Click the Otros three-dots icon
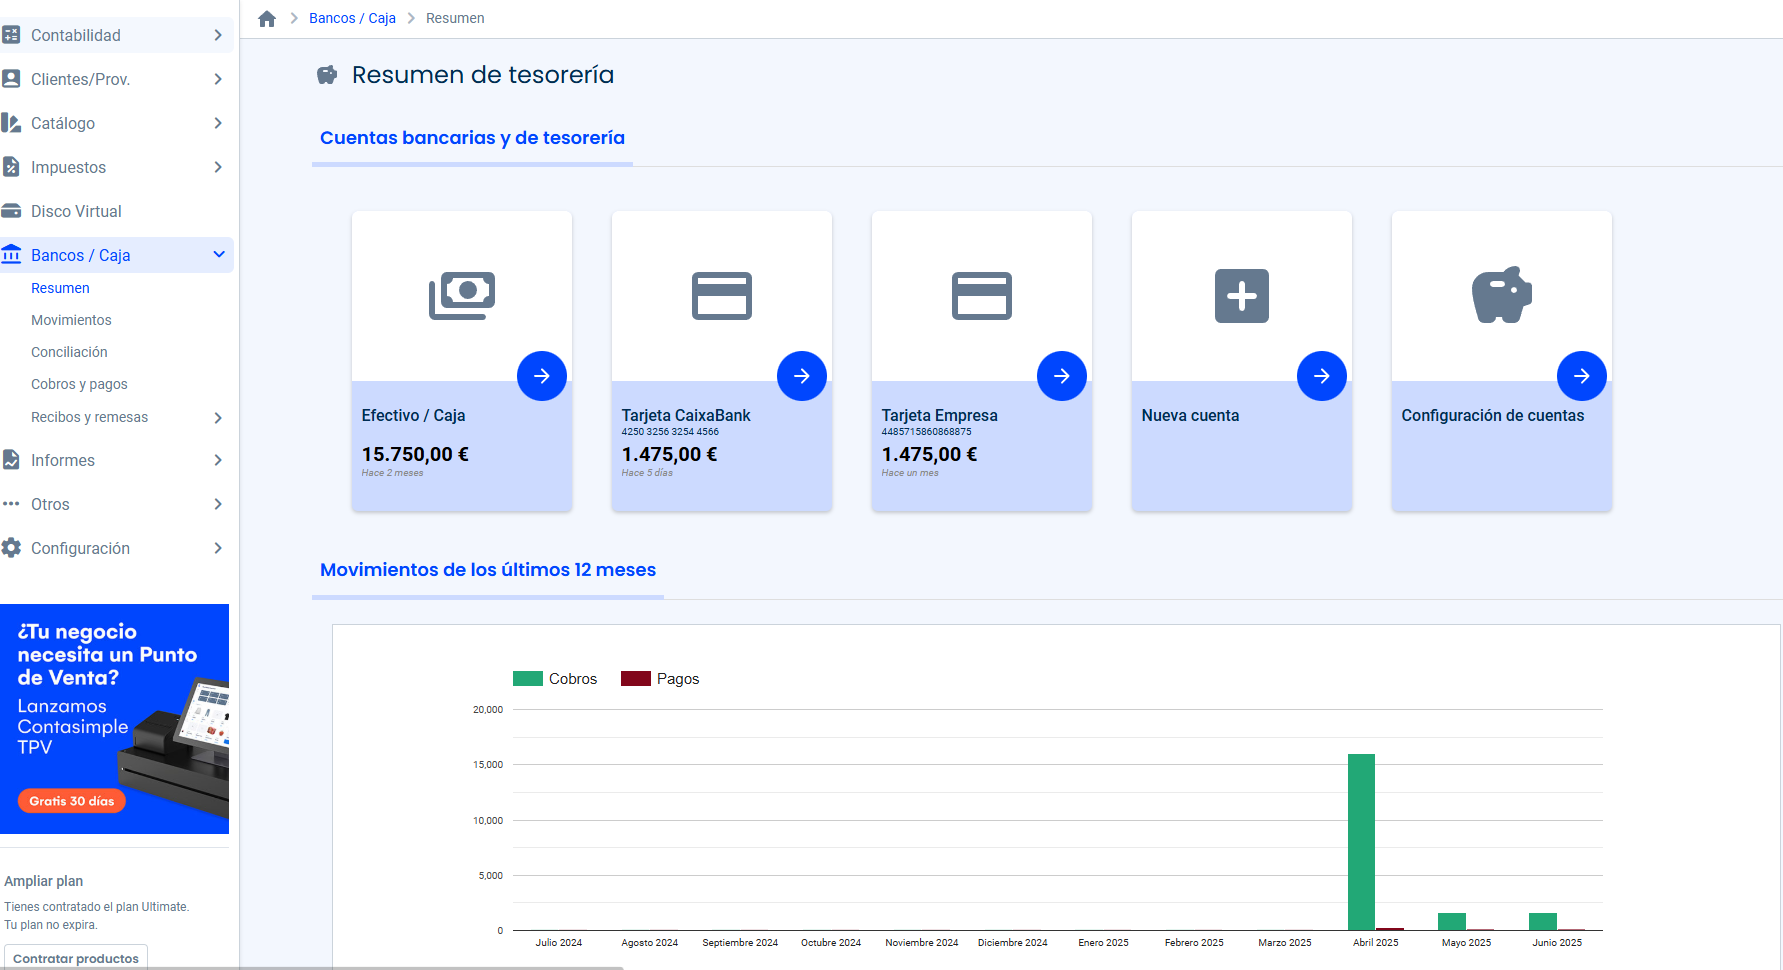Viewport: 1783px width, 970px height. (x=11, y=504)
